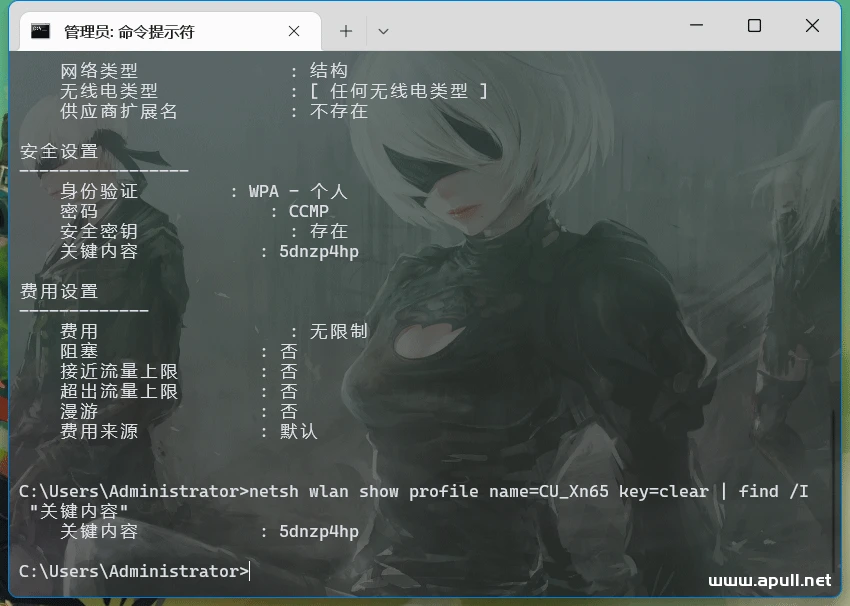The width and height of the screenshot is (850, 606).
Task: Click the 安全密钥 label
Action: pyautogui.click(x=99, y=231)
